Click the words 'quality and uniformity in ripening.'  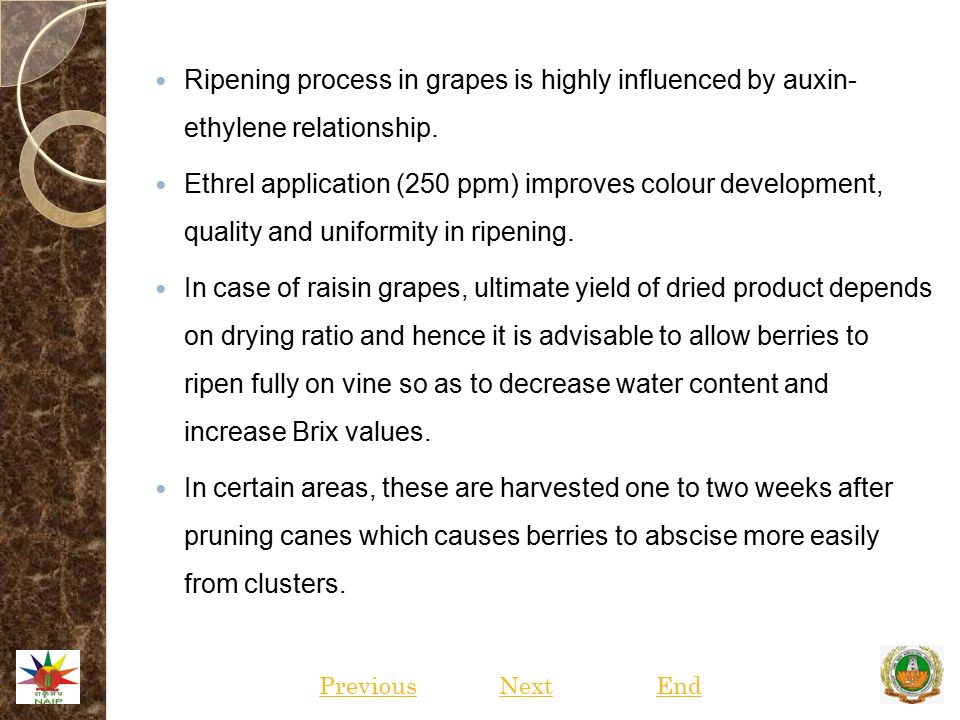pyautogui.click(x=378, y=232)
